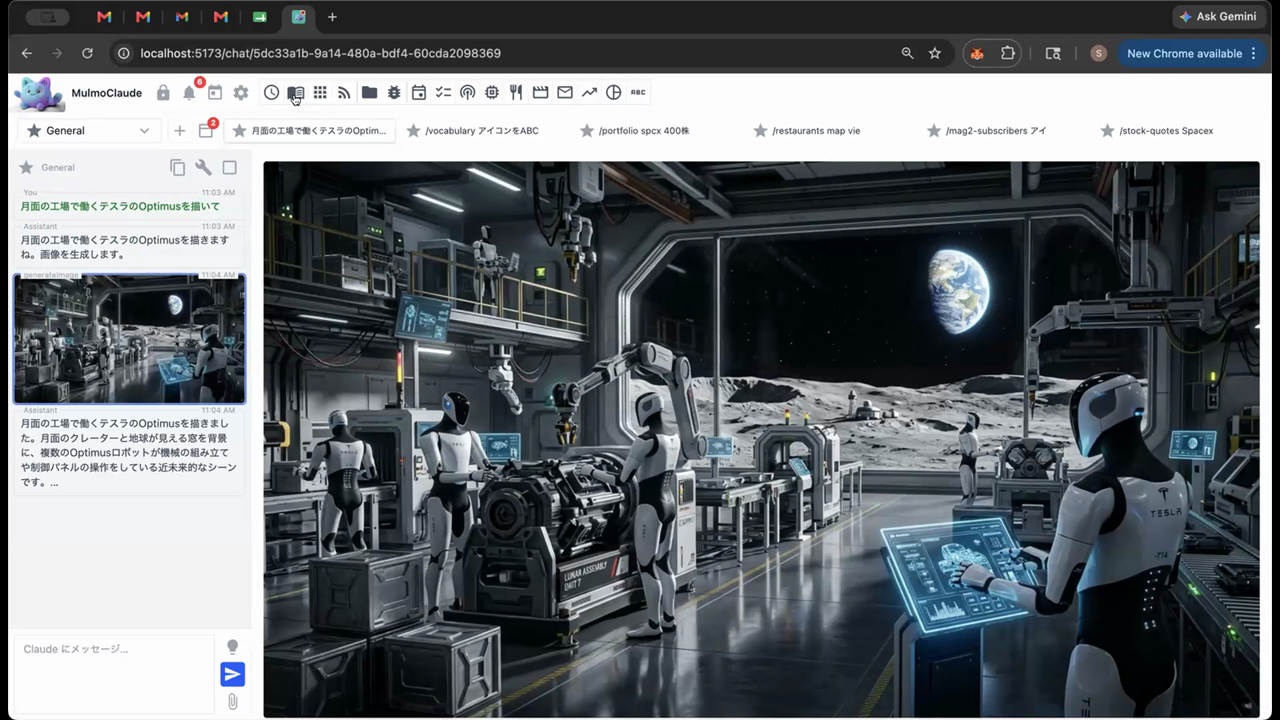Select the 月面の工場で働くテスラのOptim... tab
The width and height of the screenshot is (1280, 720).
click(309, 131)
